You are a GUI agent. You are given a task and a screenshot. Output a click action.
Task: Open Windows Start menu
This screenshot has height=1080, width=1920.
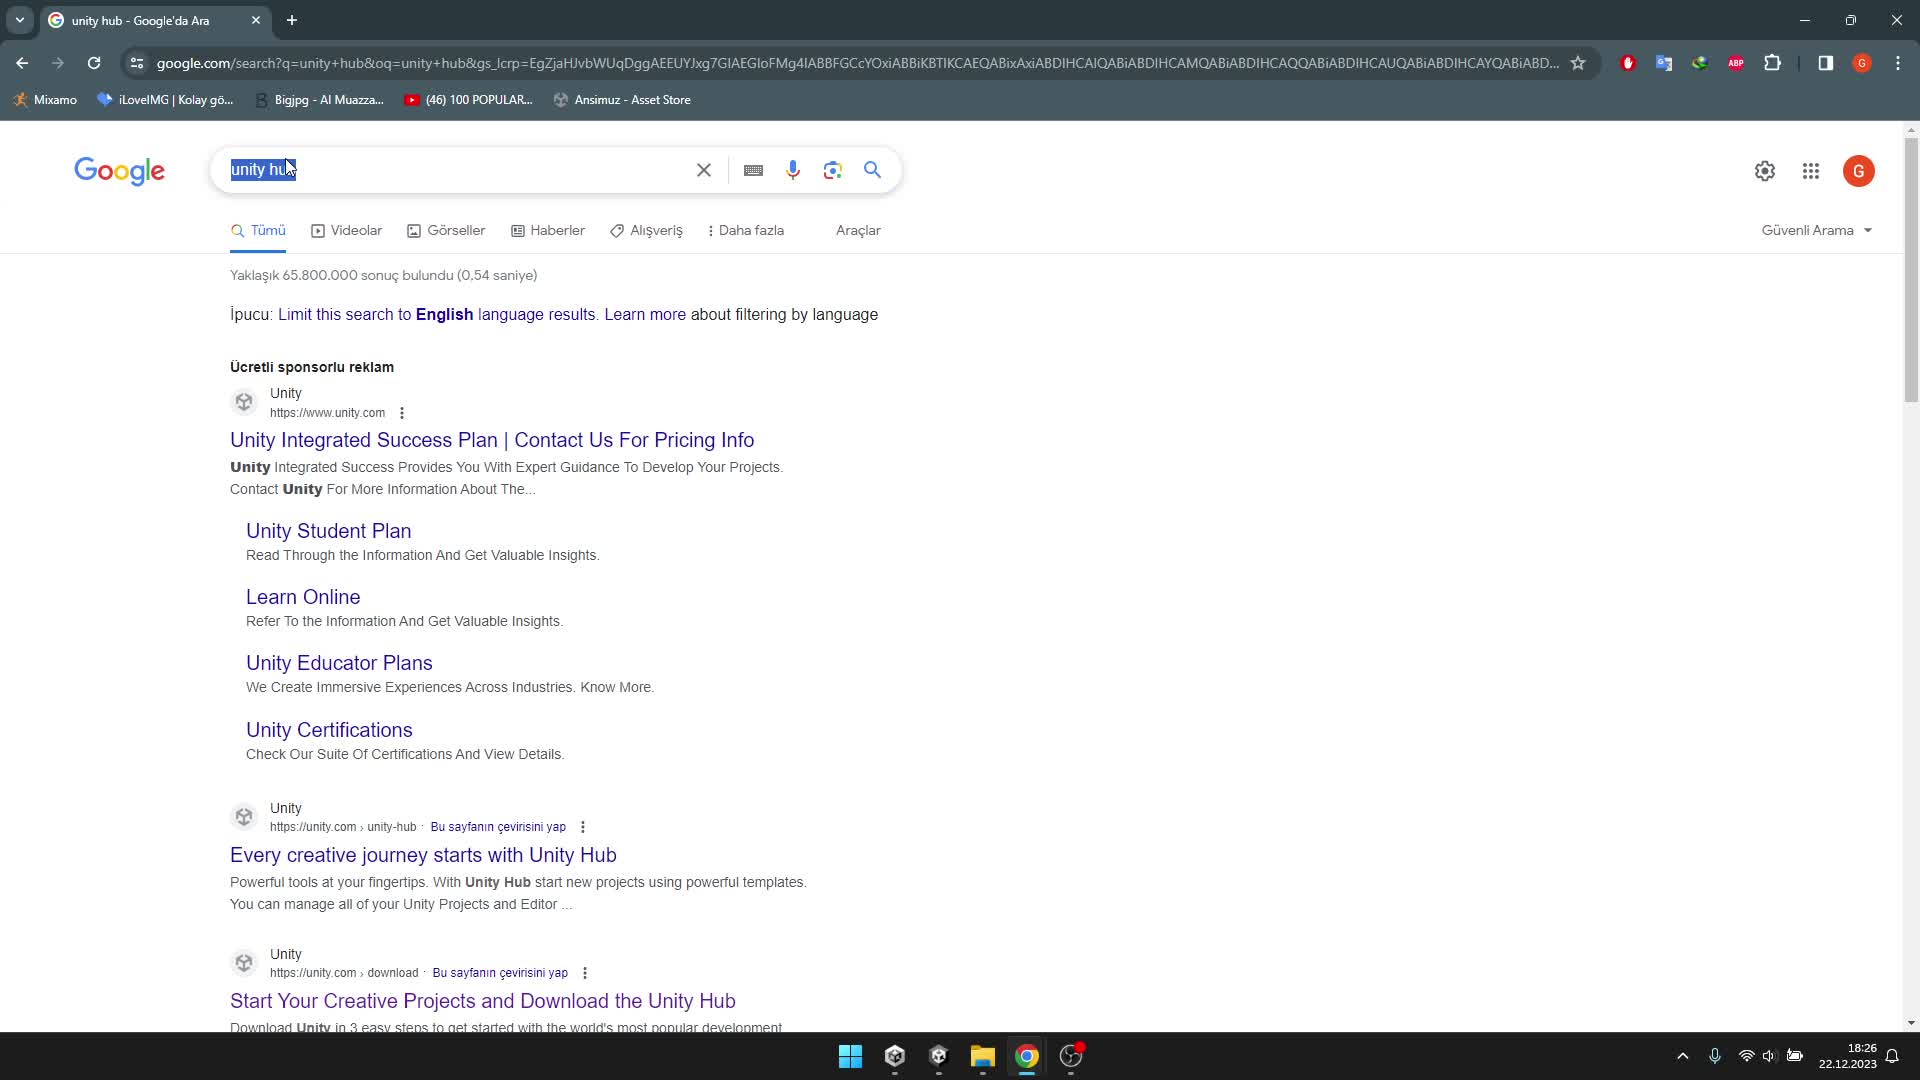(x=851, y=1056)
